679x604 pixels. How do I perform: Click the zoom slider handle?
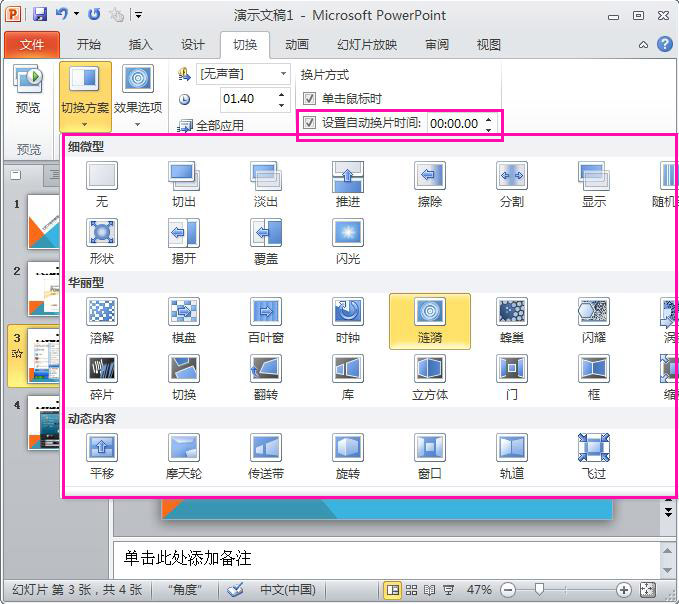[x=539, y=589]
